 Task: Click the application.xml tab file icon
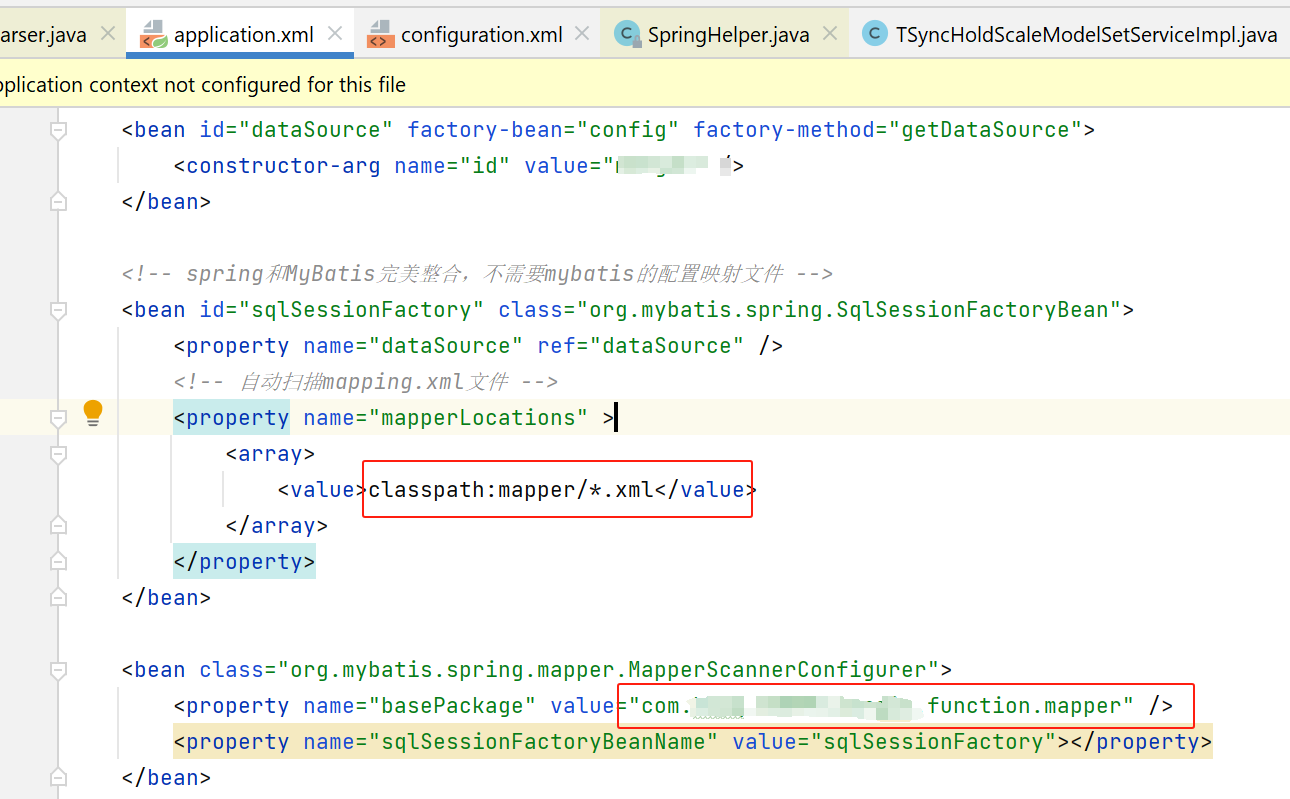(x=153, y=35)
